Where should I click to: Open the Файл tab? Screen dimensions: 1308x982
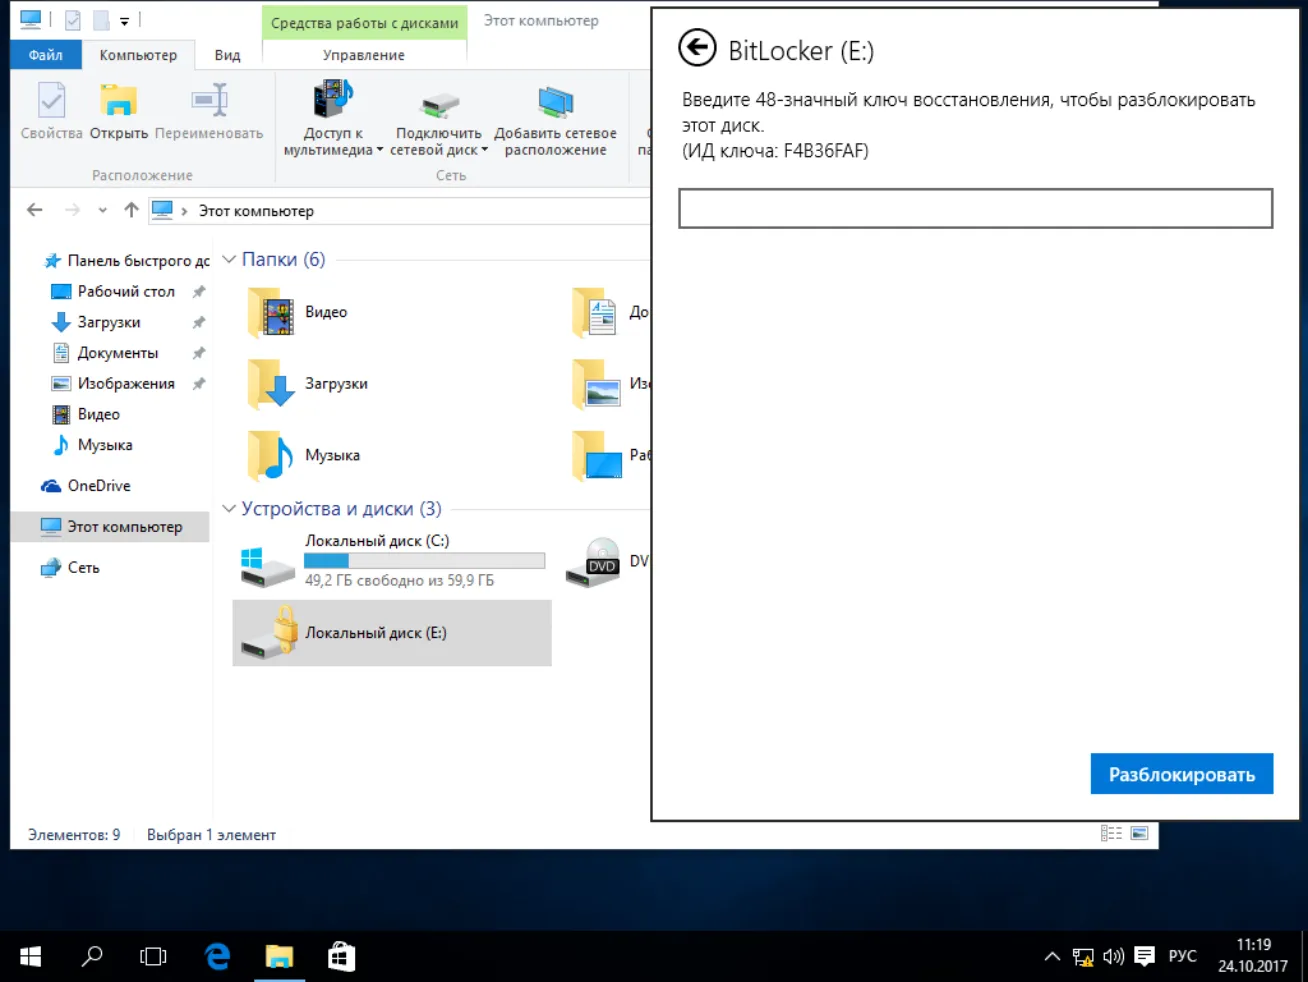point(46,55)
